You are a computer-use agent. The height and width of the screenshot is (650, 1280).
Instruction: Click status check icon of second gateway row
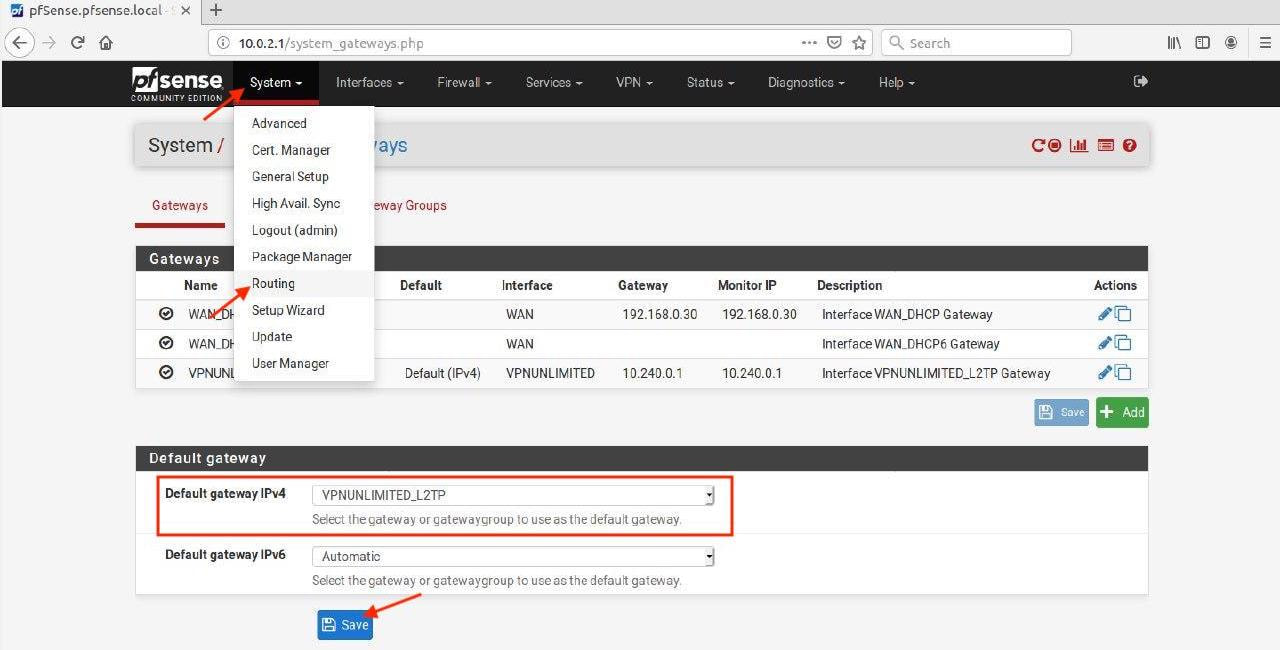(166, 343)
